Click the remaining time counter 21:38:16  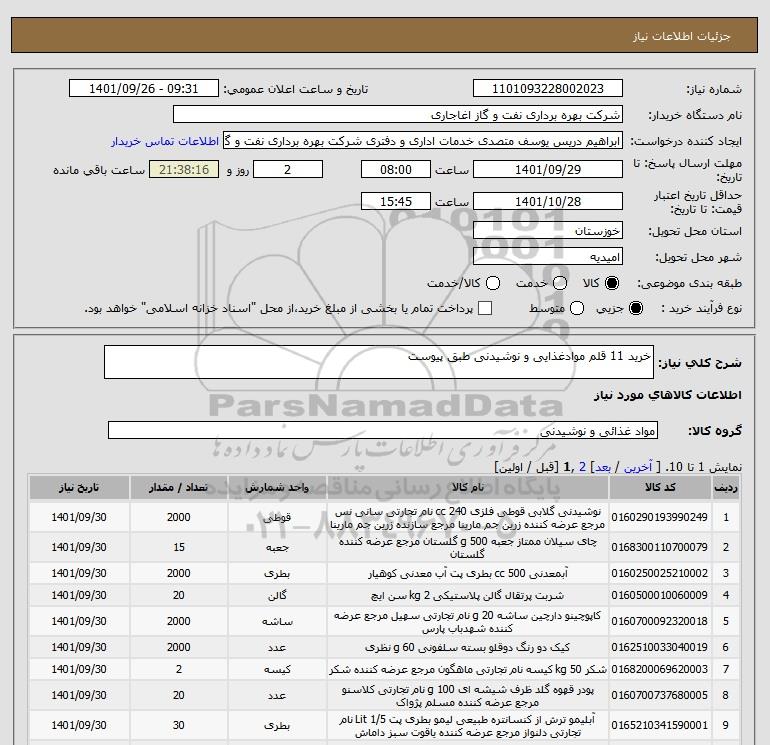(184, 169)
